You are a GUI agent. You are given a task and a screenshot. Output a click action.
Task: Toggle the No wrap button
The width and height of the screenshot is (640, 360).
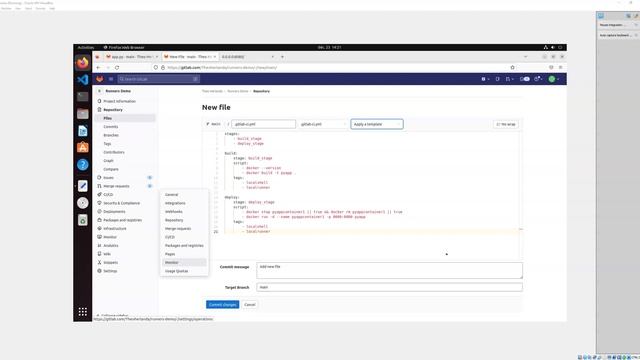506,124
